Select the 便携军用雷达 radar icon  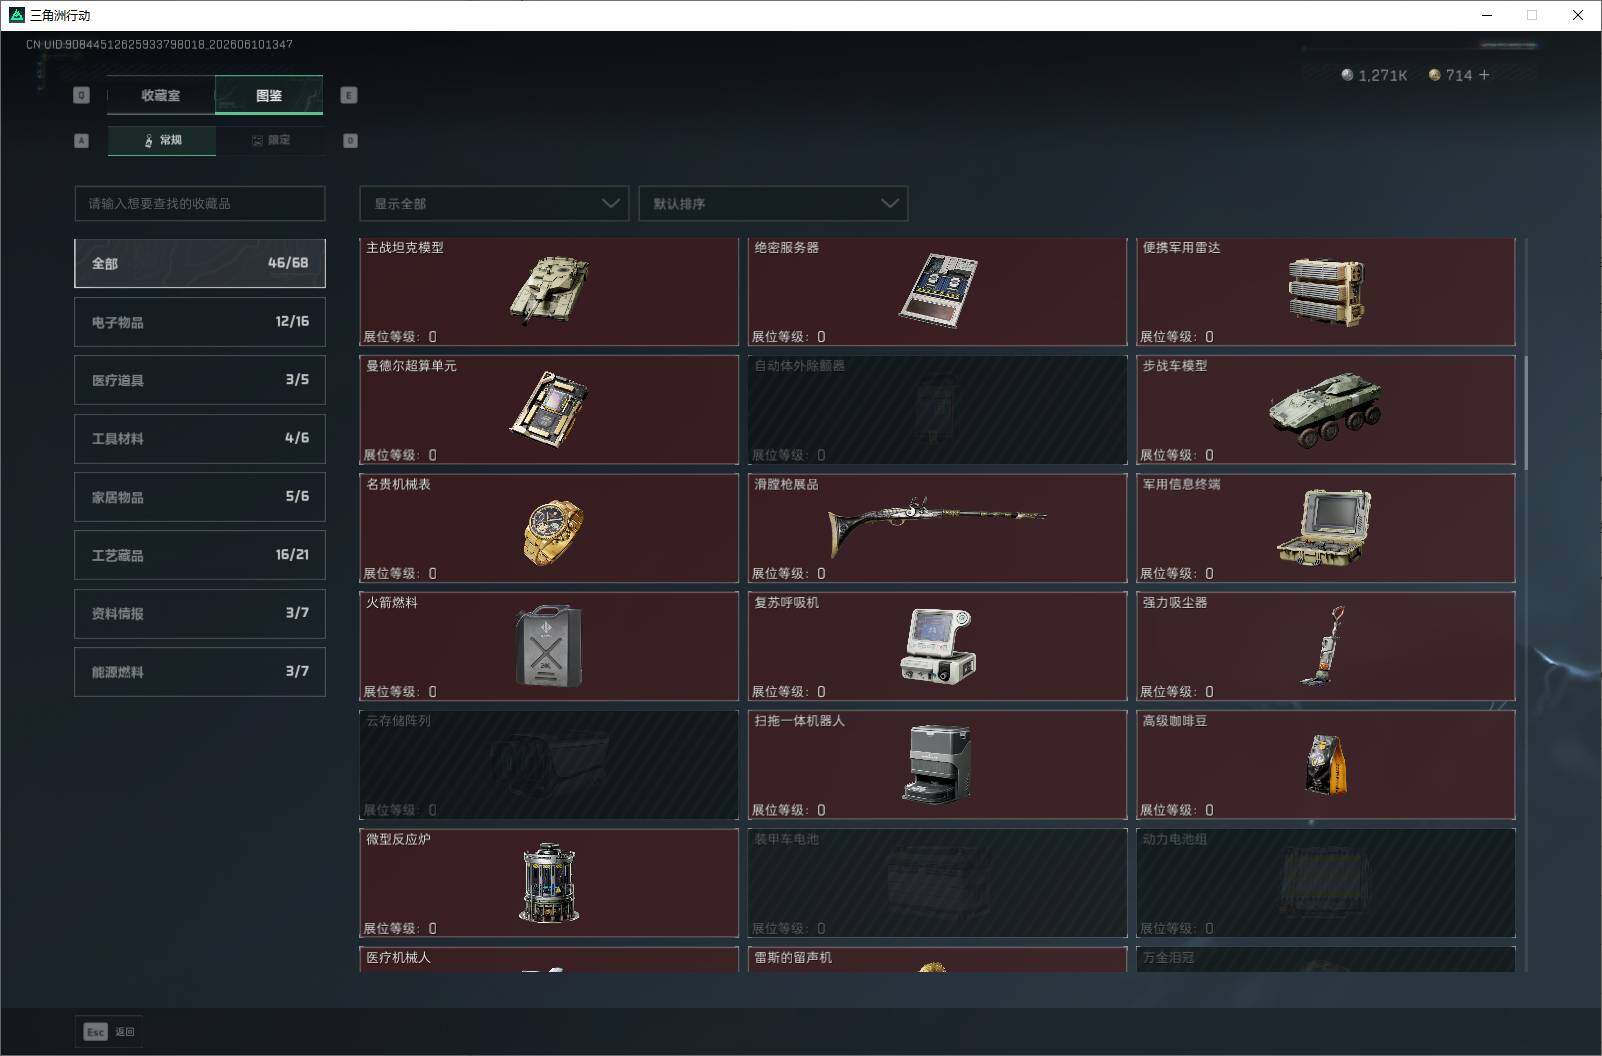click(x=1326, y=292)
